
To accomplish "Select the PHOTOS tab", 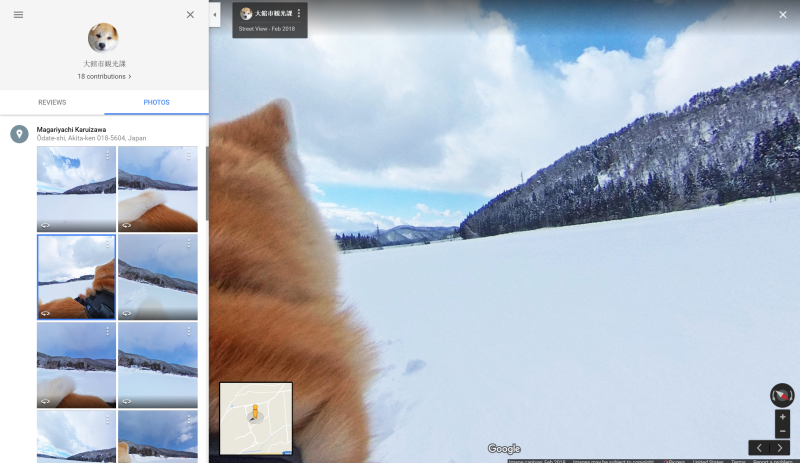I will pyautogui.click(x=156, y=102).
